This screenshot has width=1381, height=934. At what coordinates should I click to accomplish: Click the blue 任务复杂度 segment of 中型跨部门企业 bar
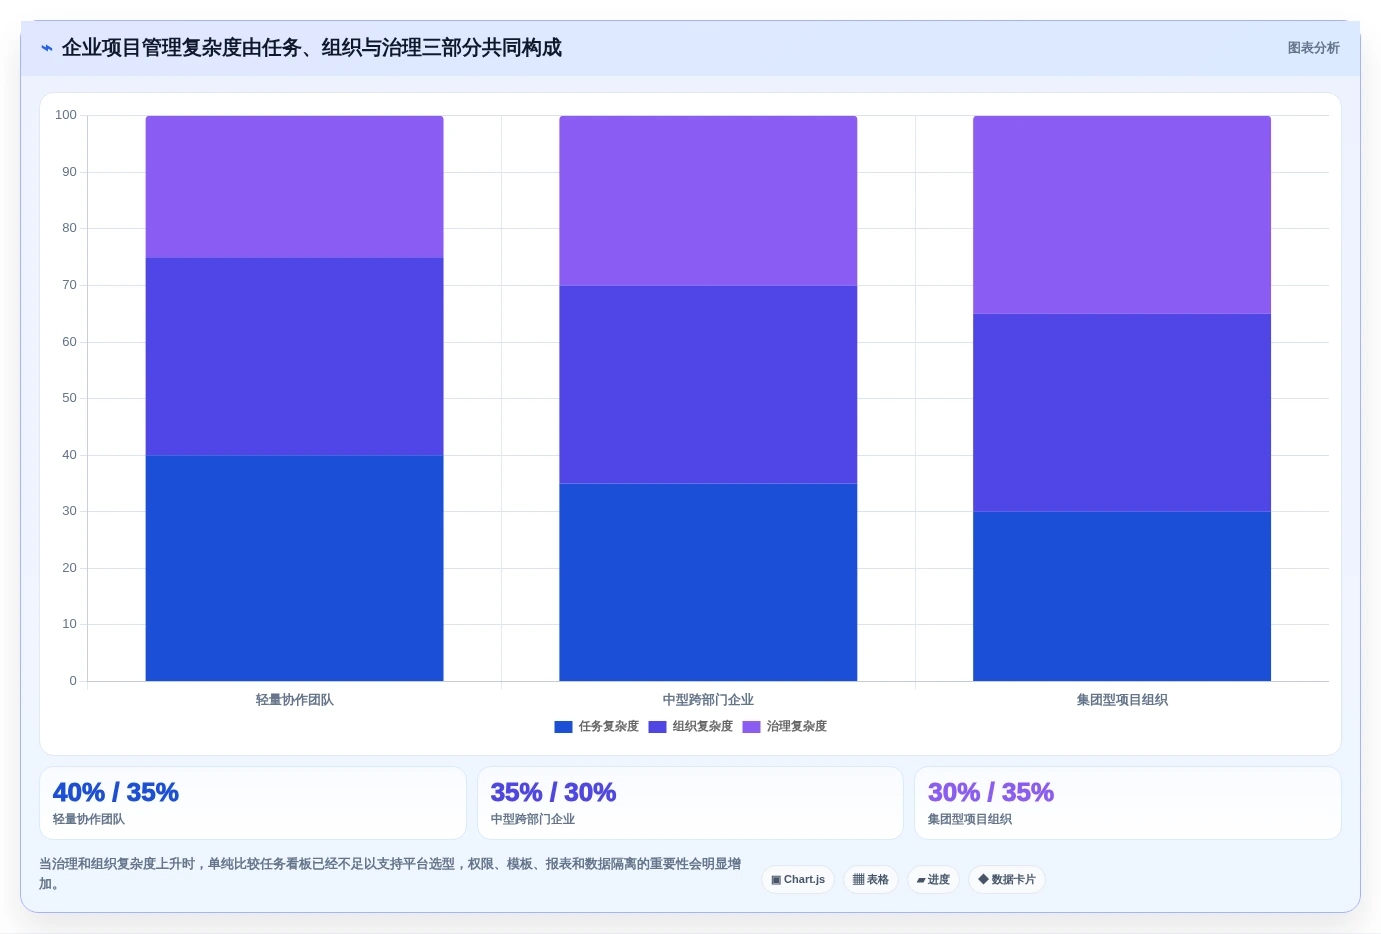click(708, 582)
